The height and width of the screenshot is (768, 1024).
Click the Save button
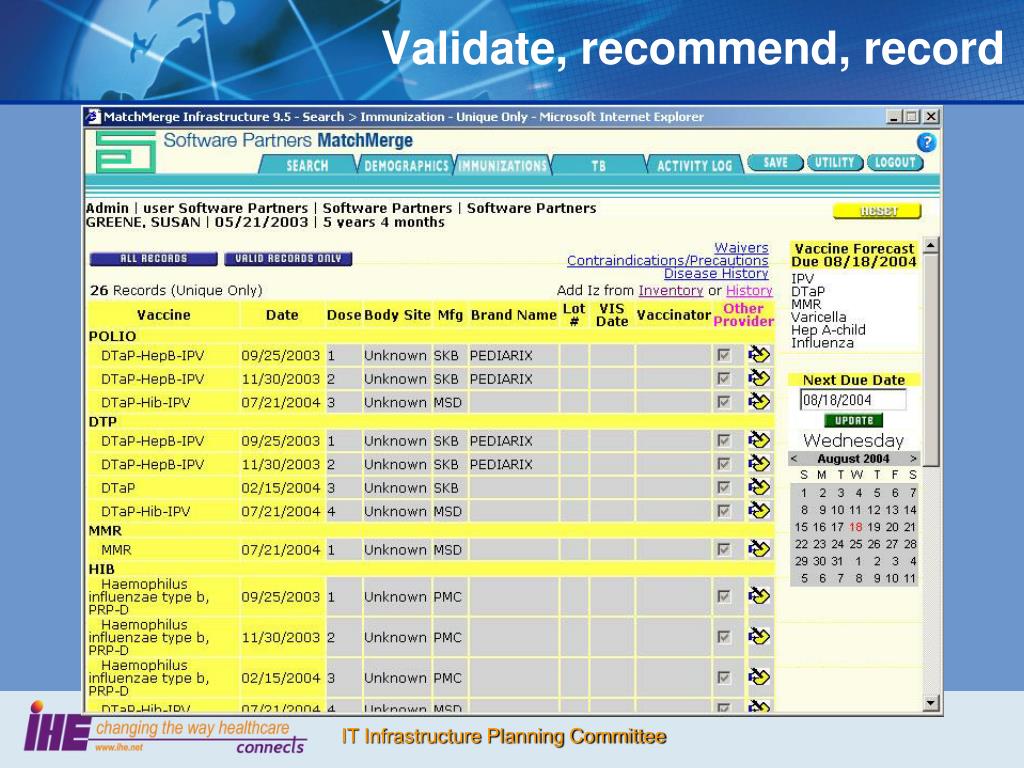[x=775, y=162]
